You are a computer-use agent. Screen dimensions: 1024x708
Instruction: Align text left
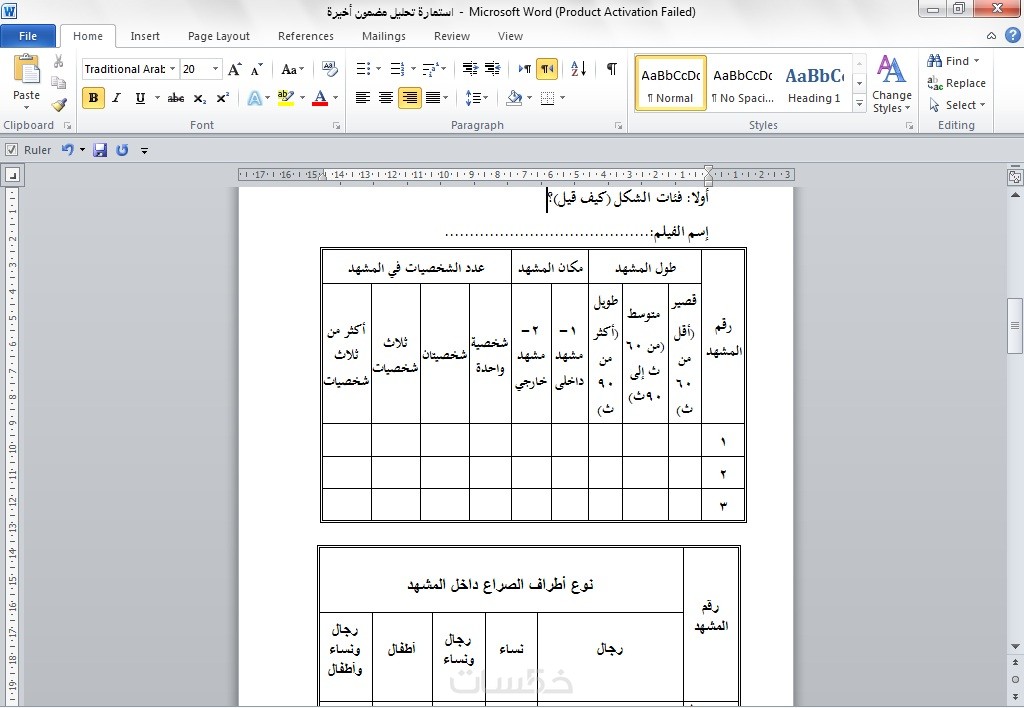(x=363, y=98)
